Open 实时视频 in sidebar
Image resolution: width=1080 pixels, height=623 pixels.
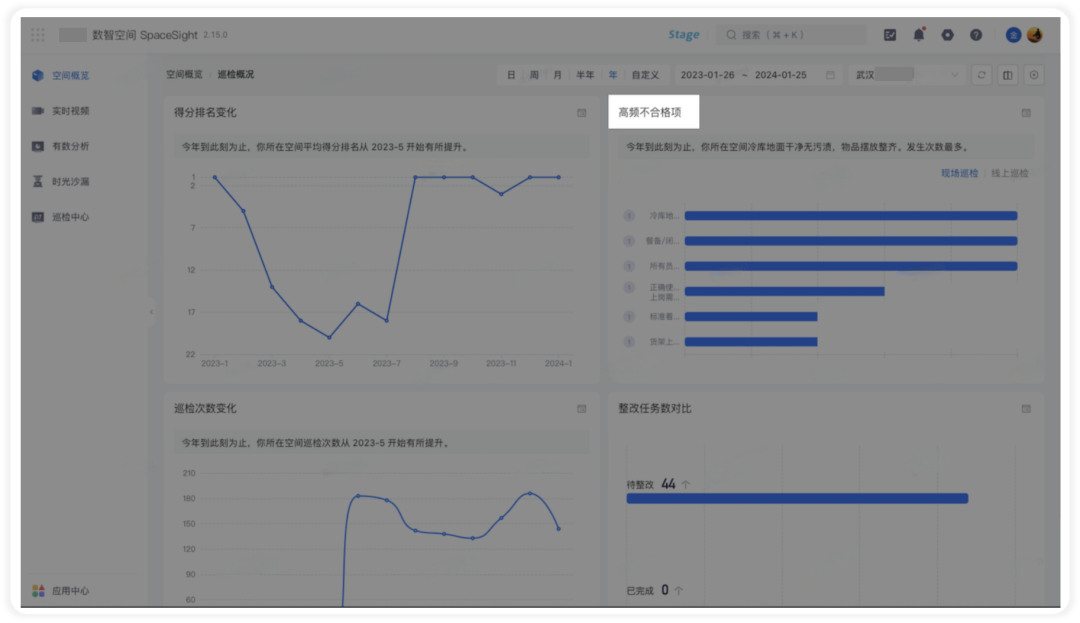70,111
